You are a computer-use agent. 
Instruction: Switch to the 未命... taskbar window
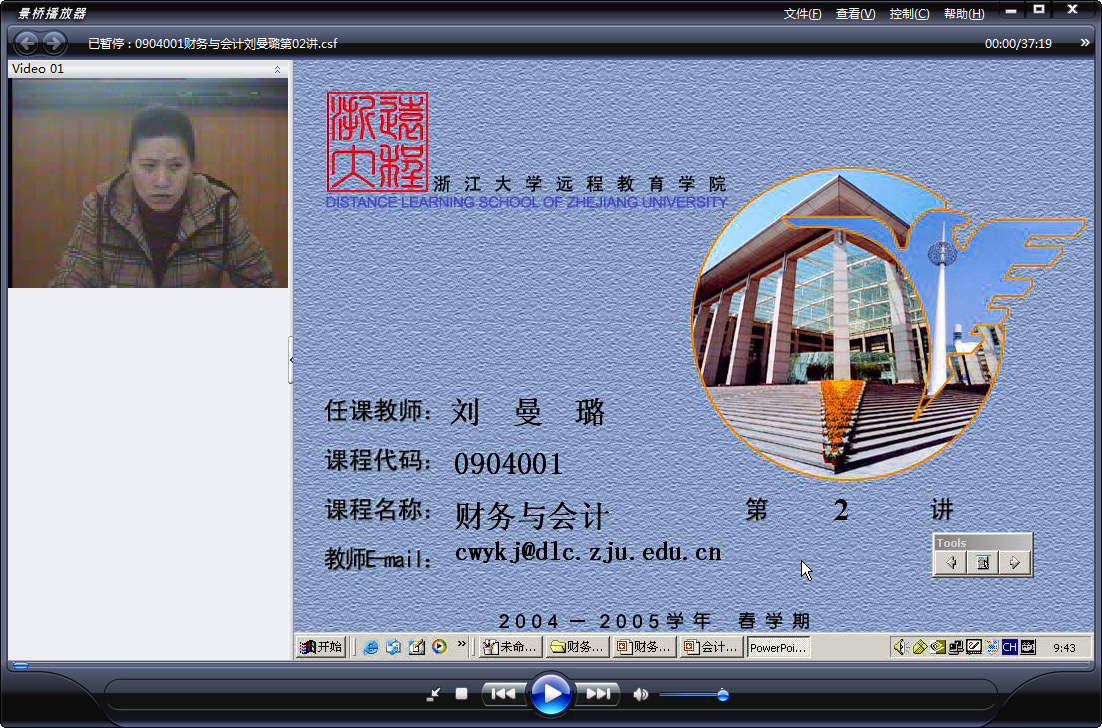(511, 647)
